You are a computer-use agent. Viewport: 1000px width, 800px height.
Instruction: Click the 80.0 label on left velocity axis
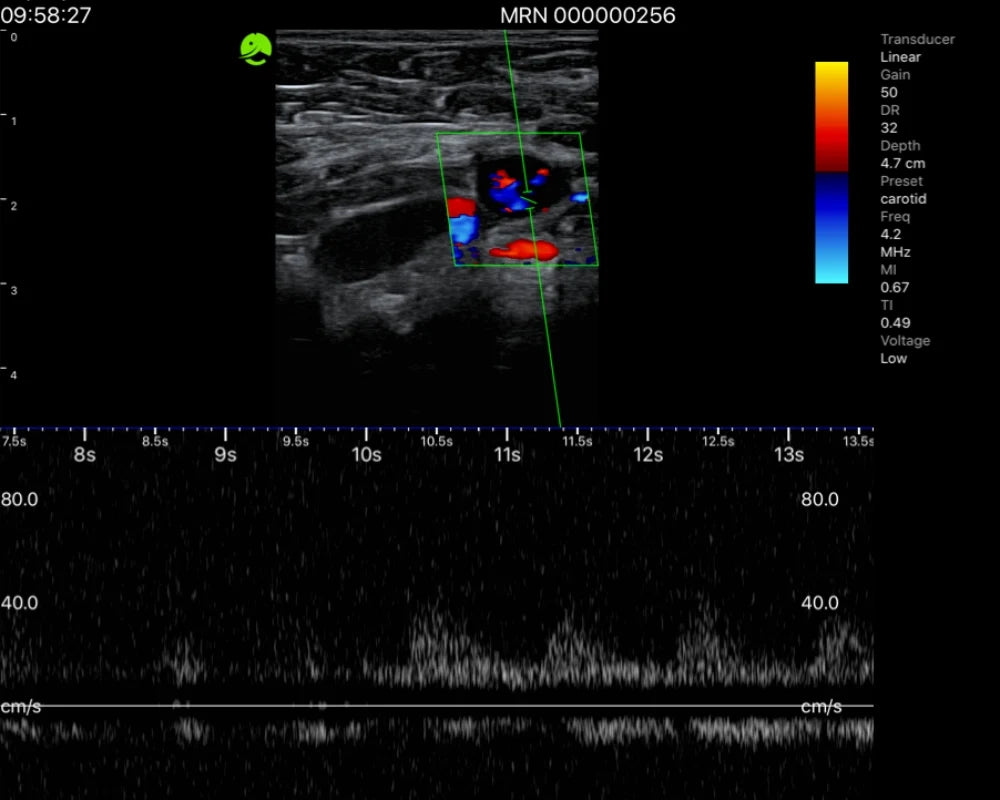[x=19, y=500]
